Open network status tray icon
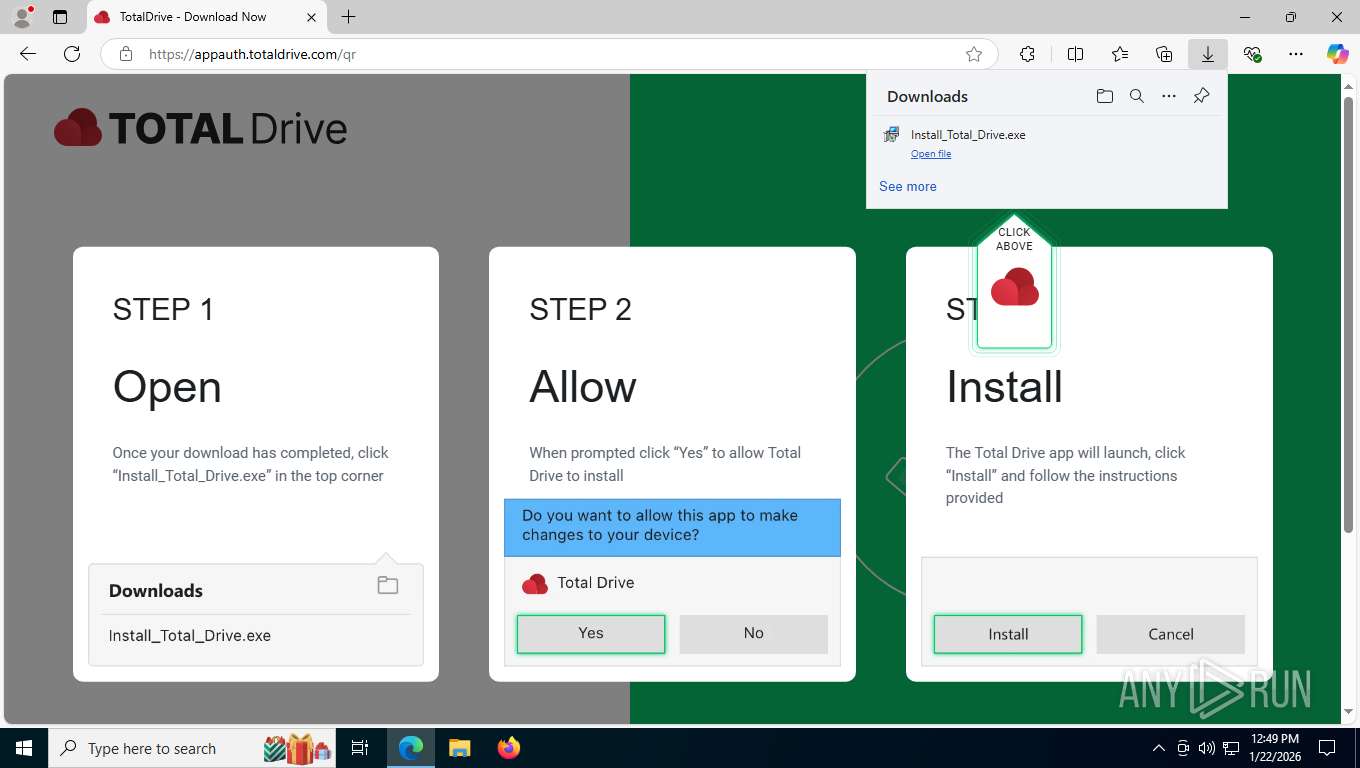Screen dimensions: 1360x768 [1232, 748]
